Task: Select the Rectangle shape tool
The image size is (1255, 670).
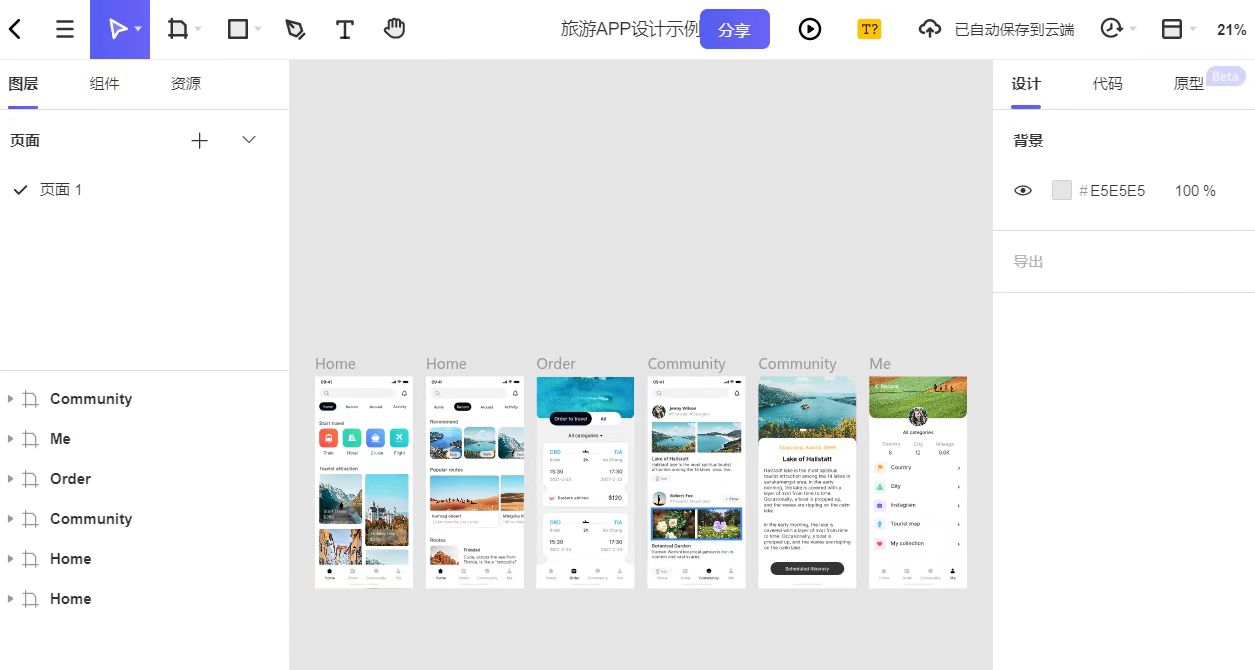Action: coord(236,29)
